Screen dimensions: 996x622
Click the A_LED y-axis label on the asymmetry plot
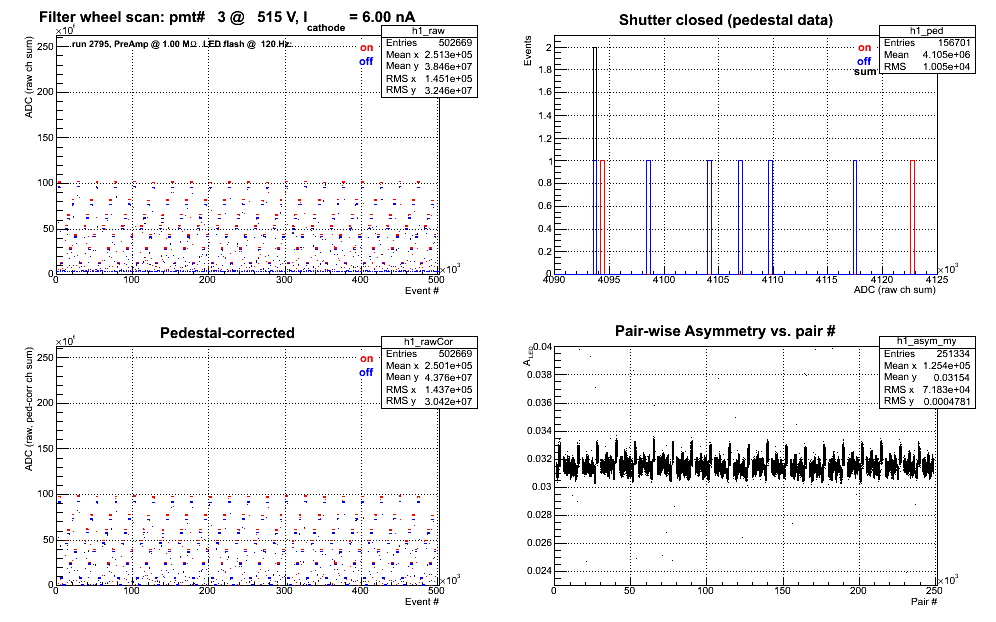(528, 355)
